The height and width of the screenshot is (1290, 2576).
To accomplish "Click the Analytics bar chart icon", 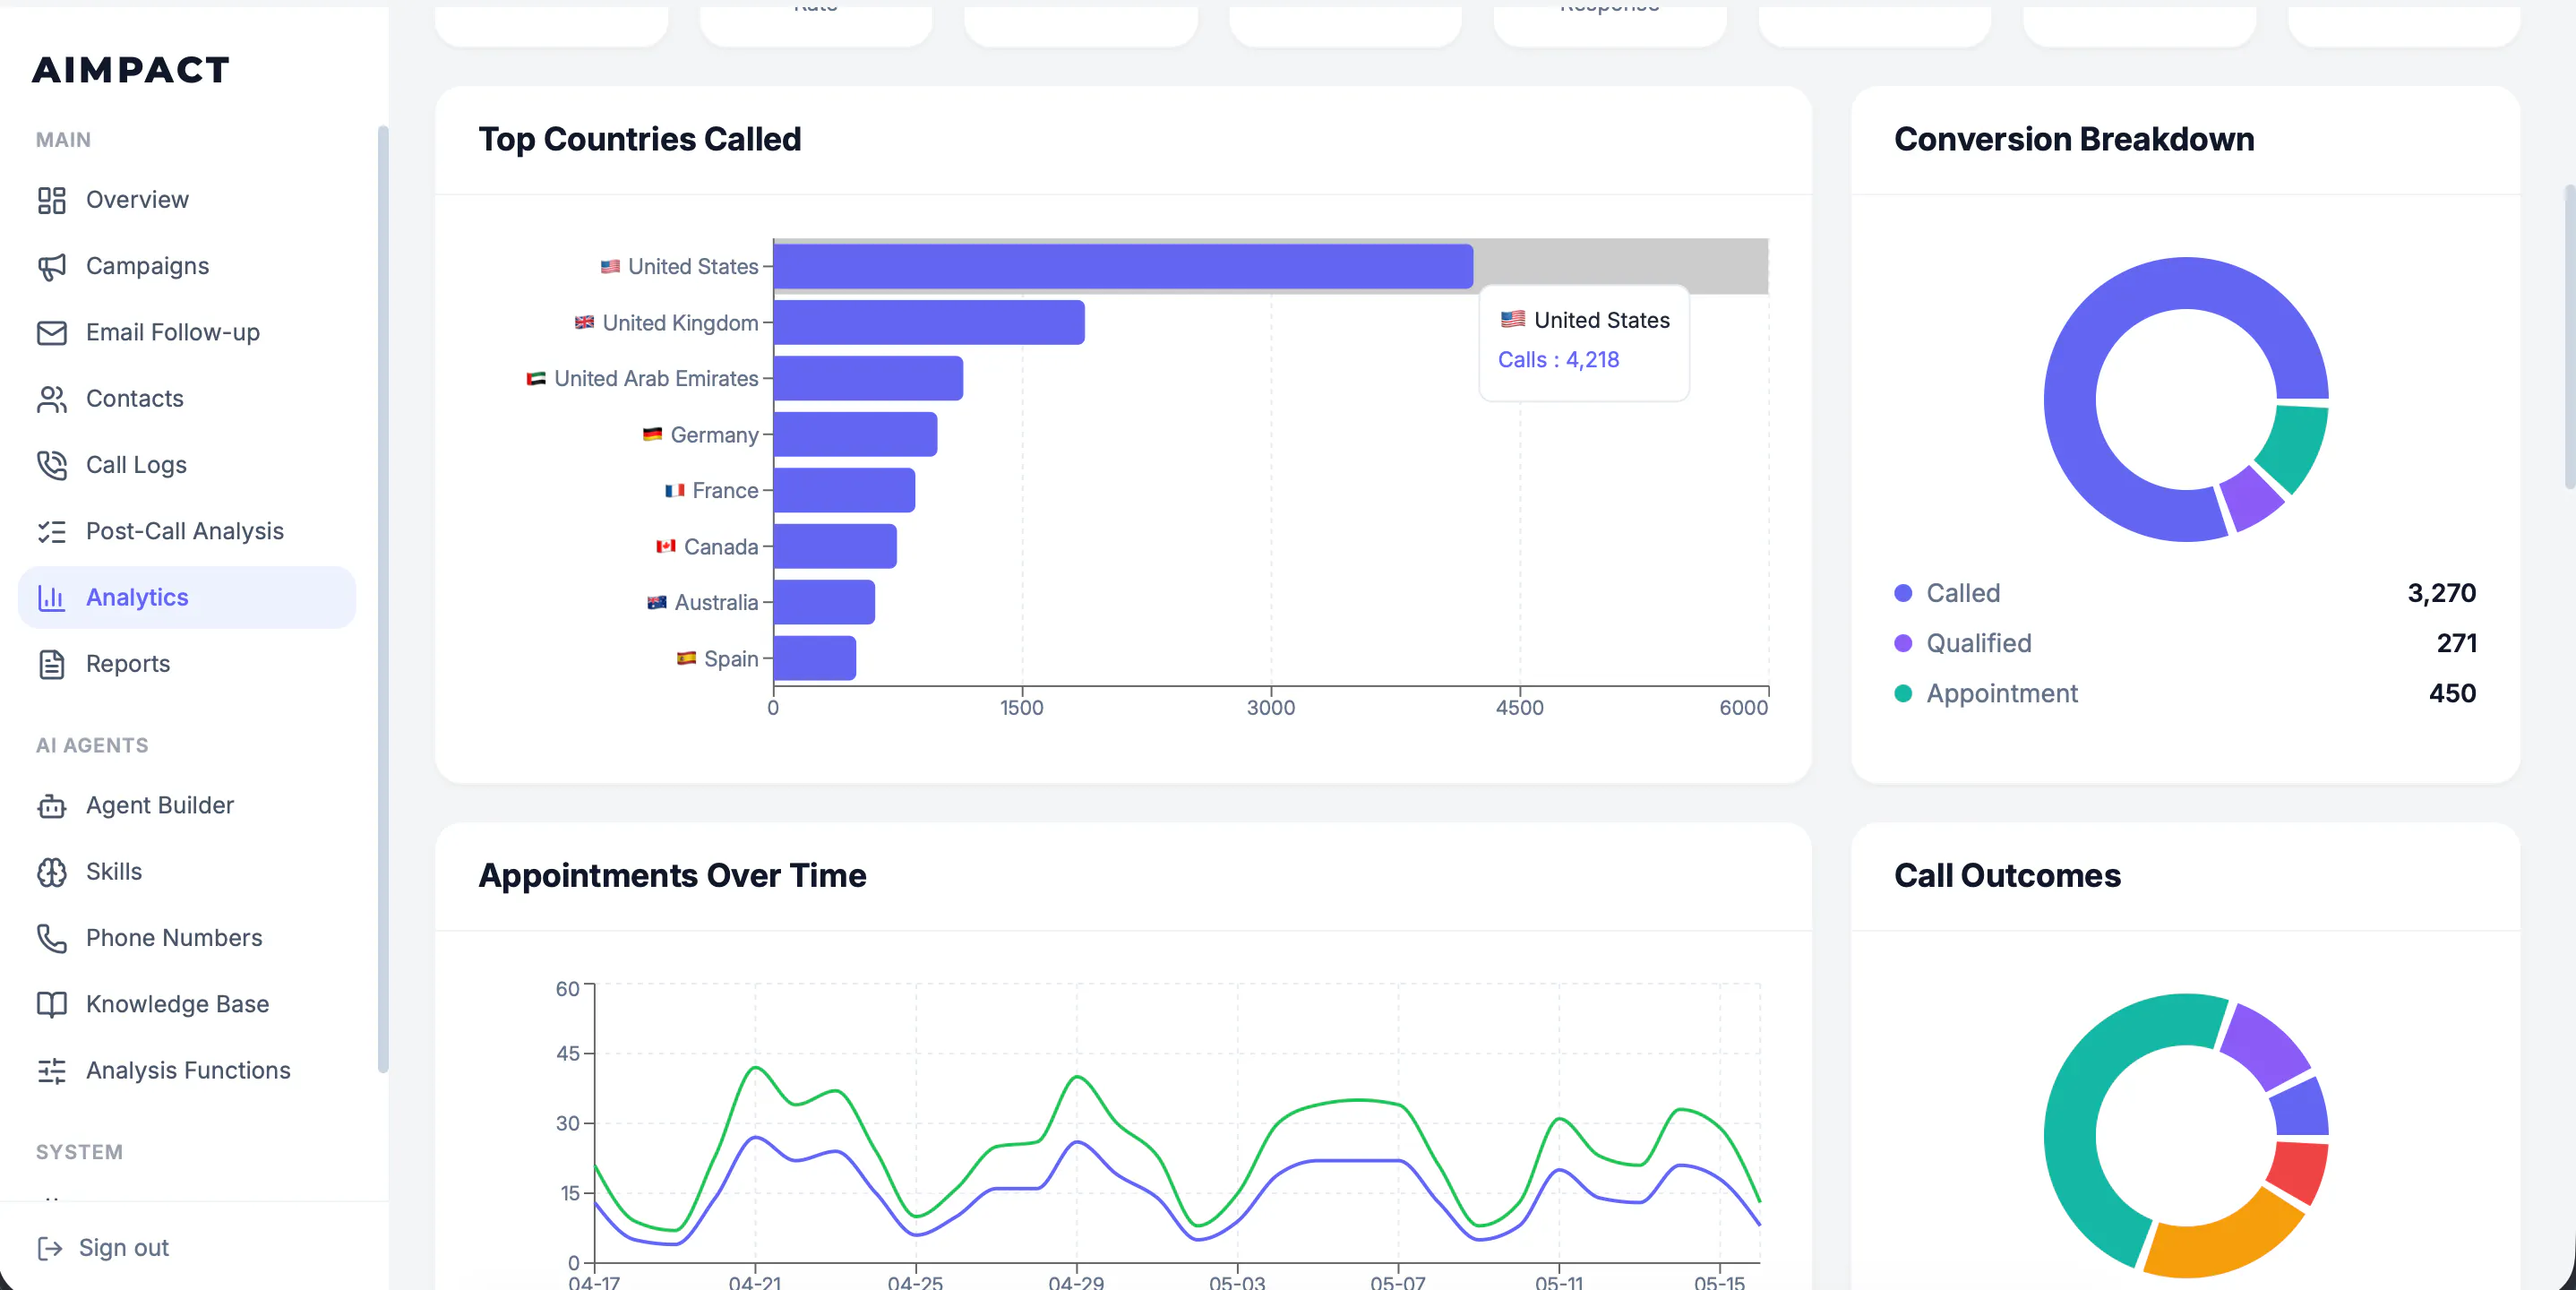I will tap(51, 597).
